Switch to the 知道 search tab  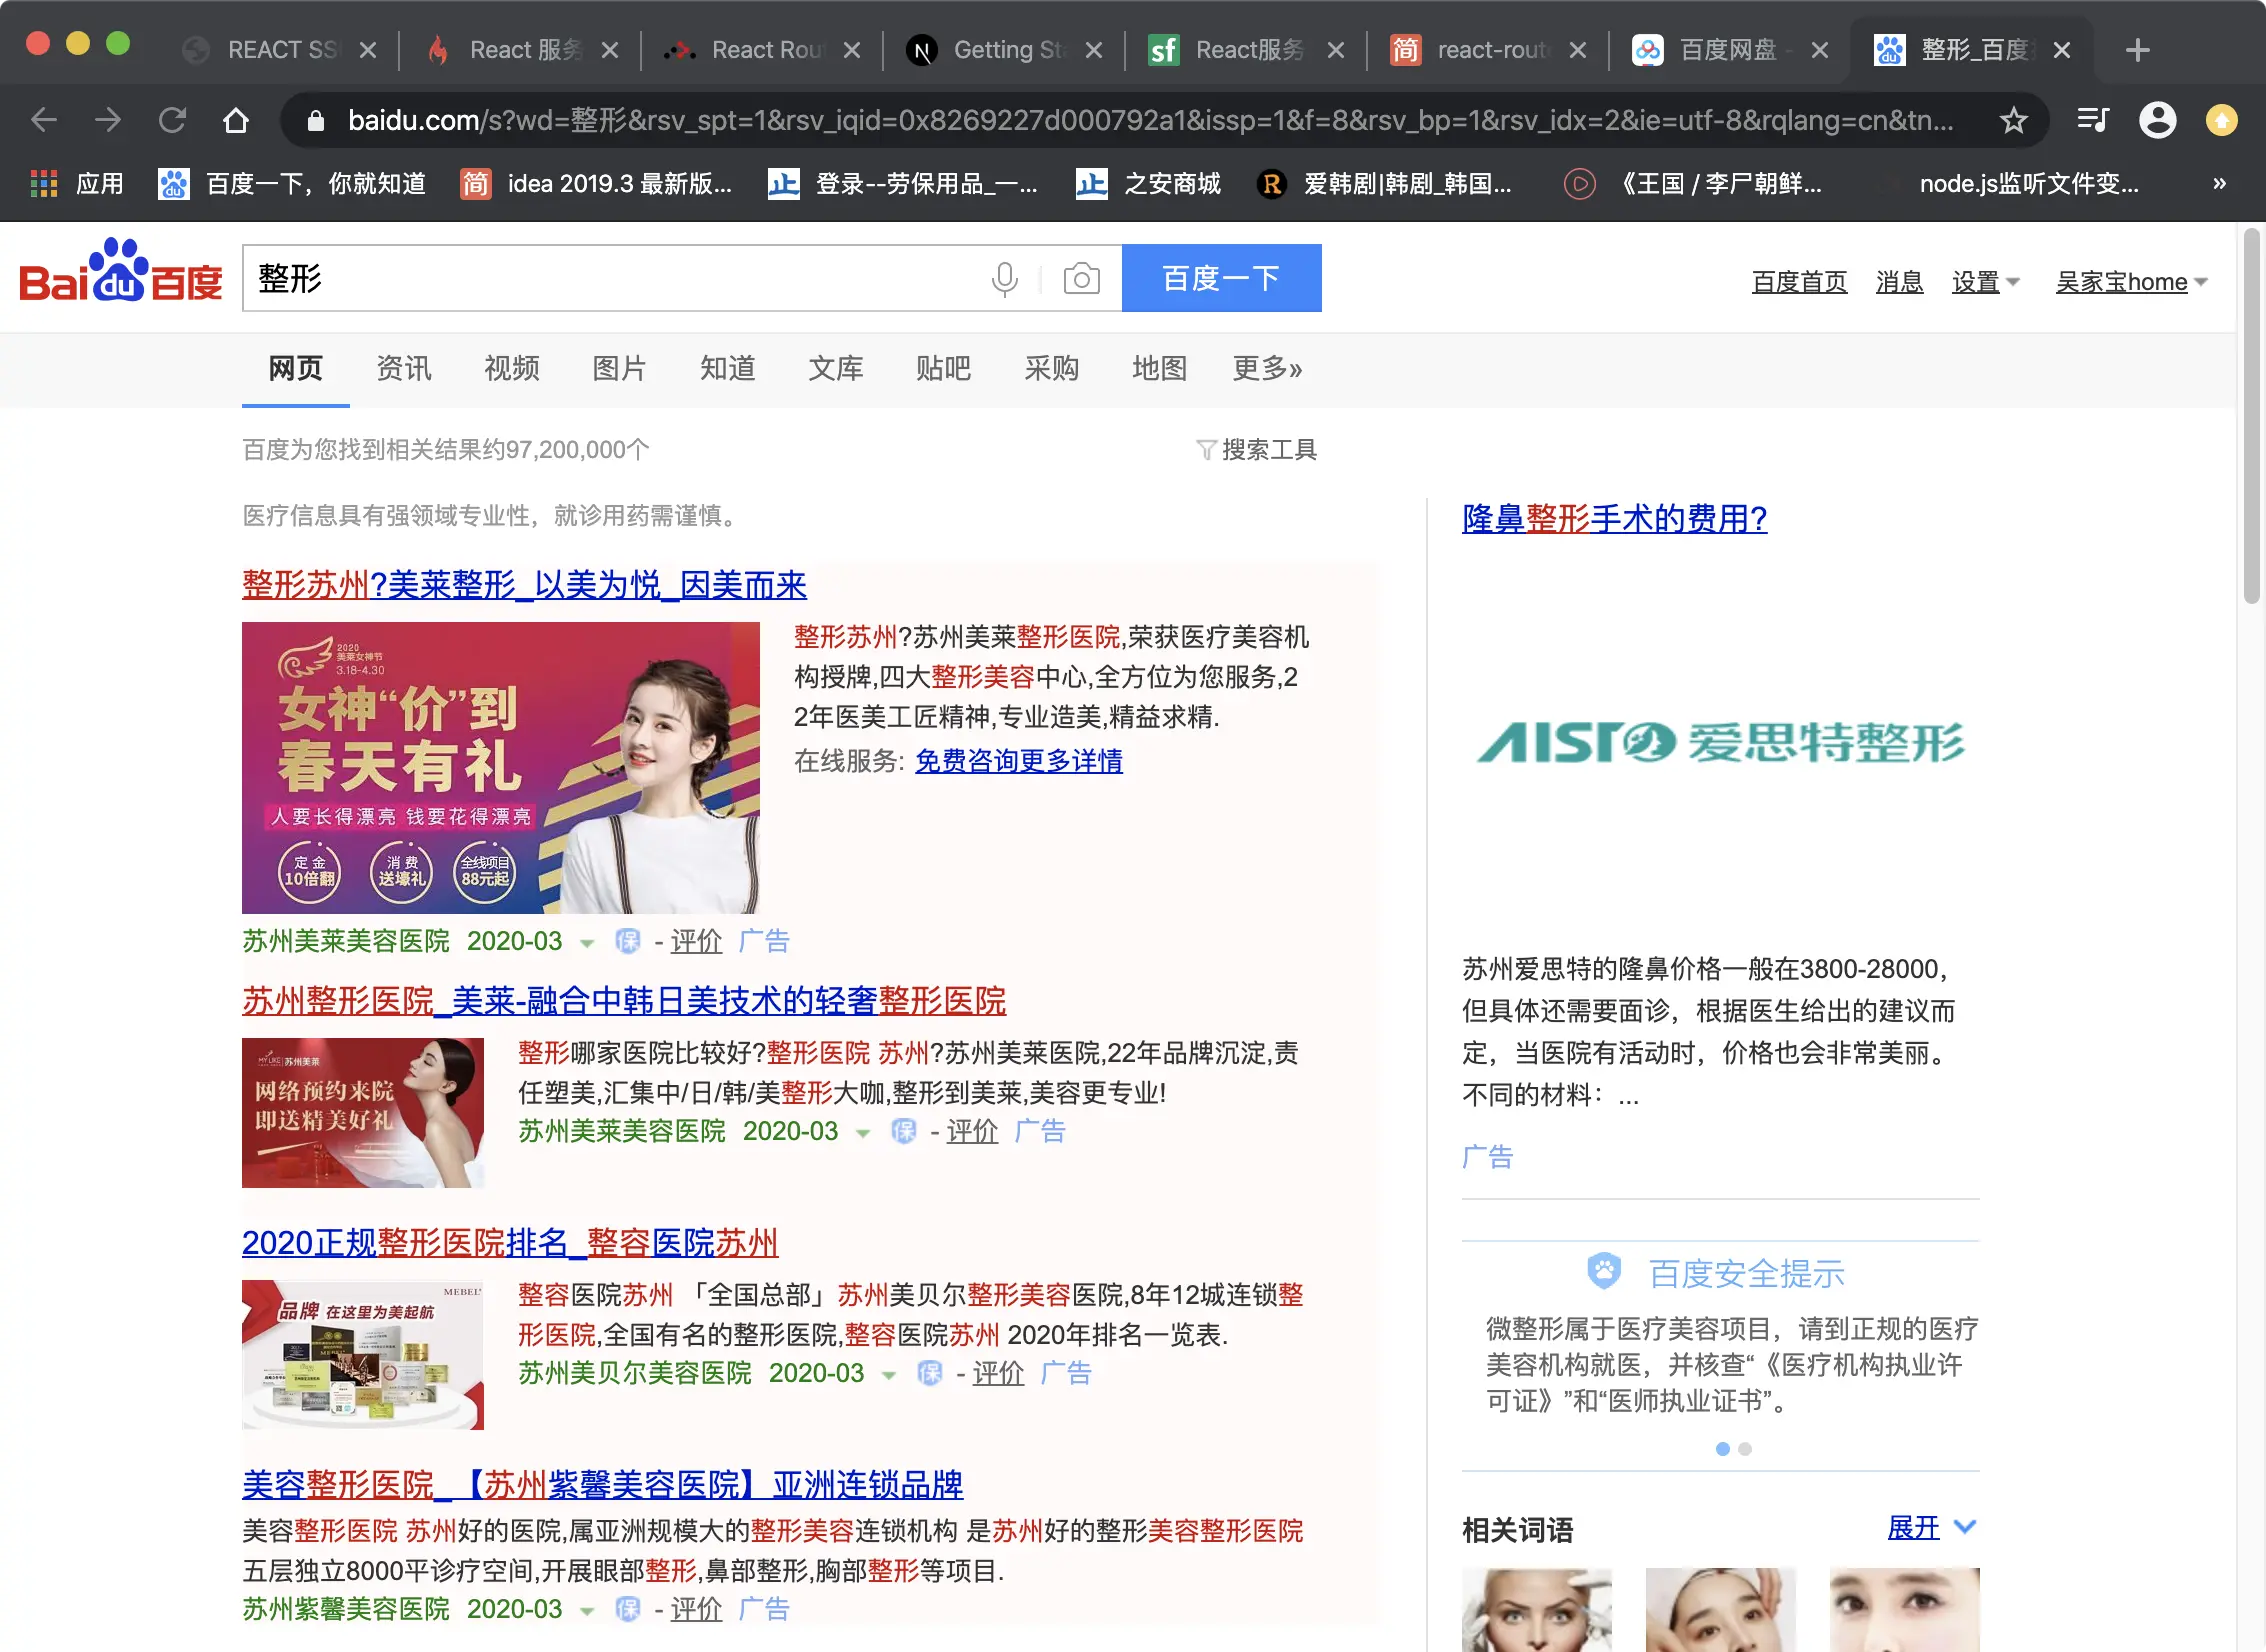pyautogui.click(x=728, y=369)
